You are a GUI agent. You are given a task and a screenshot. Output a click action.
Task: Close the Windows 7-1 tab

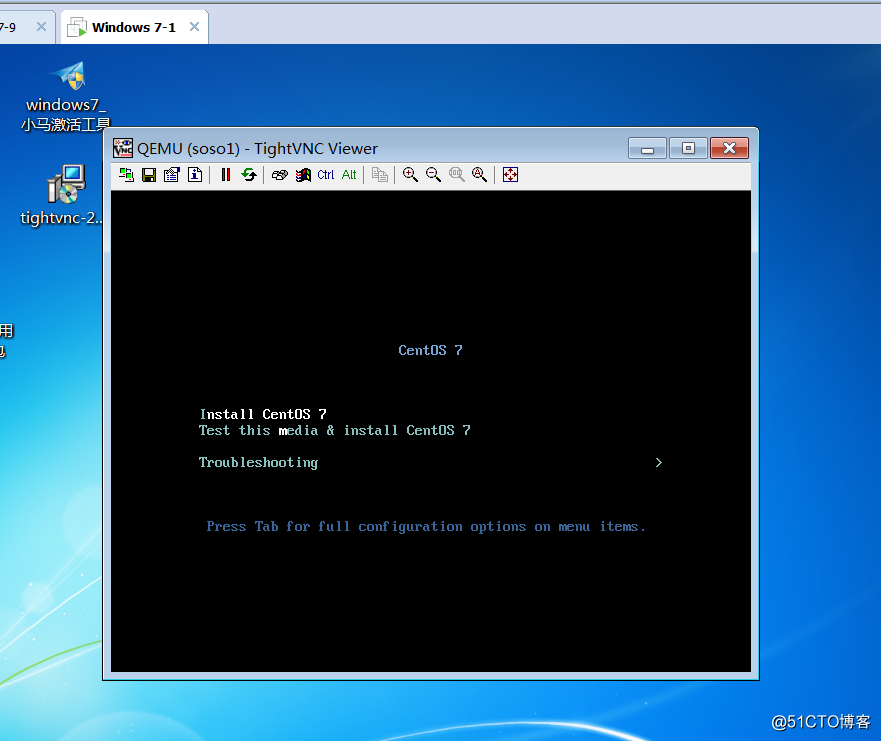[x=194, y=26]
